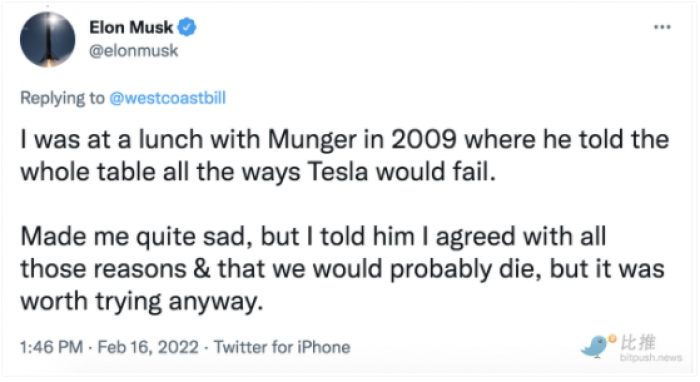Click the blue verified checkmark badge
Screen dimensions: 700x382
[x=187, y=27]
